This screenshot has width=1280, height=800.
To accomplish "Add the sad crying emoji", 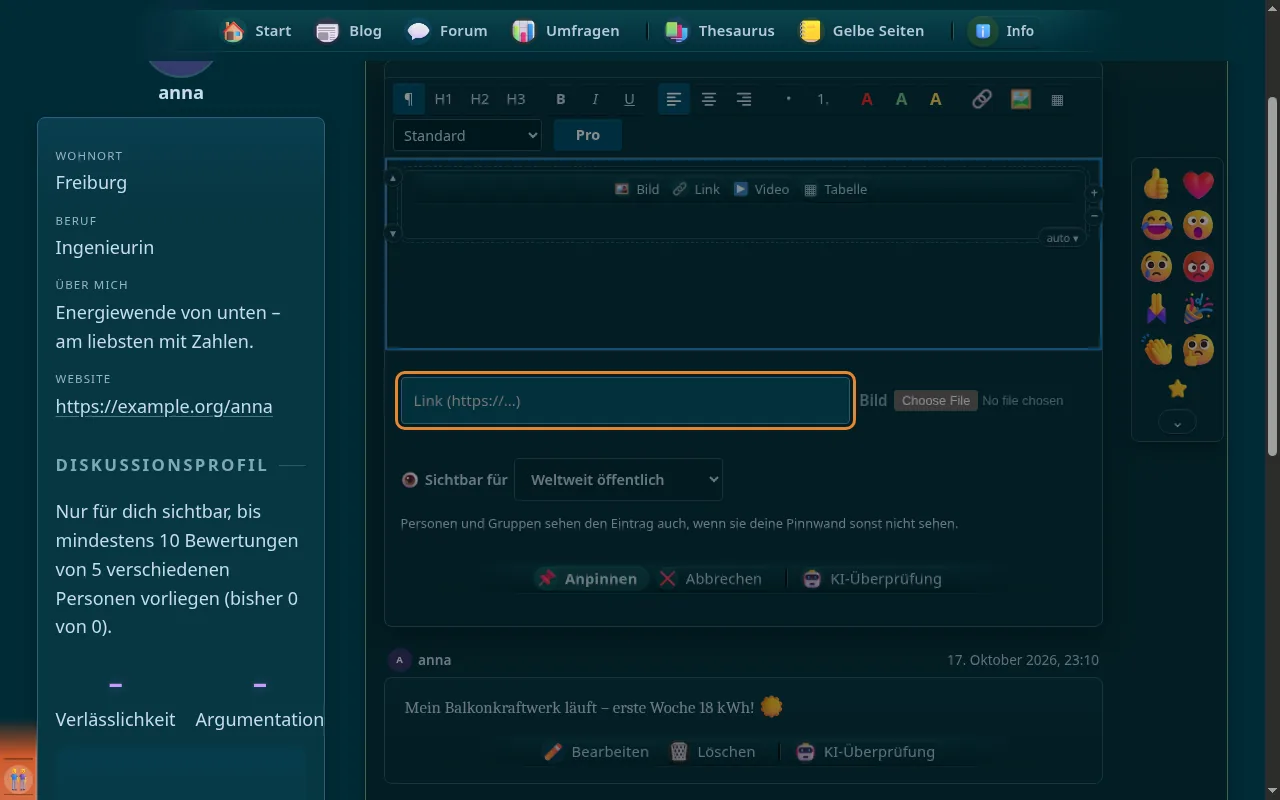I will (1157, 267).
